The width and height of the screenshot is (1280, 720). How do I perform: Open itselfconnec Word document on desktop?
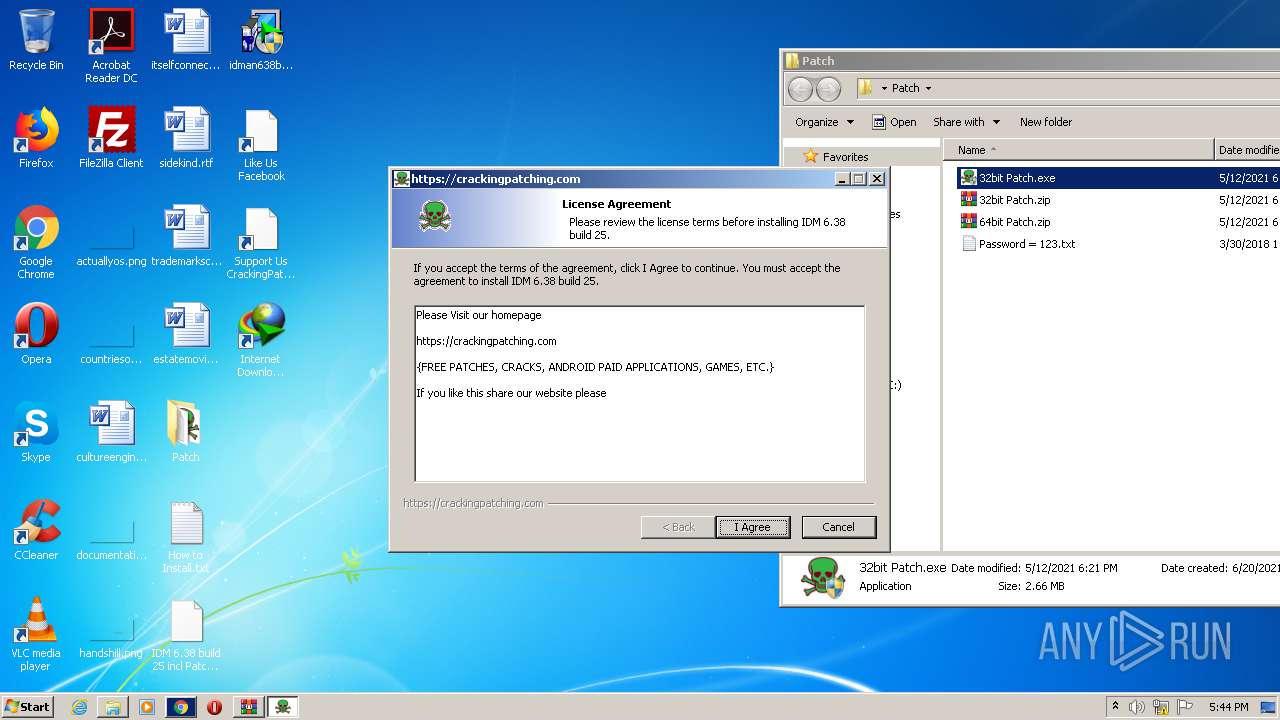click(x=186, y=40)
